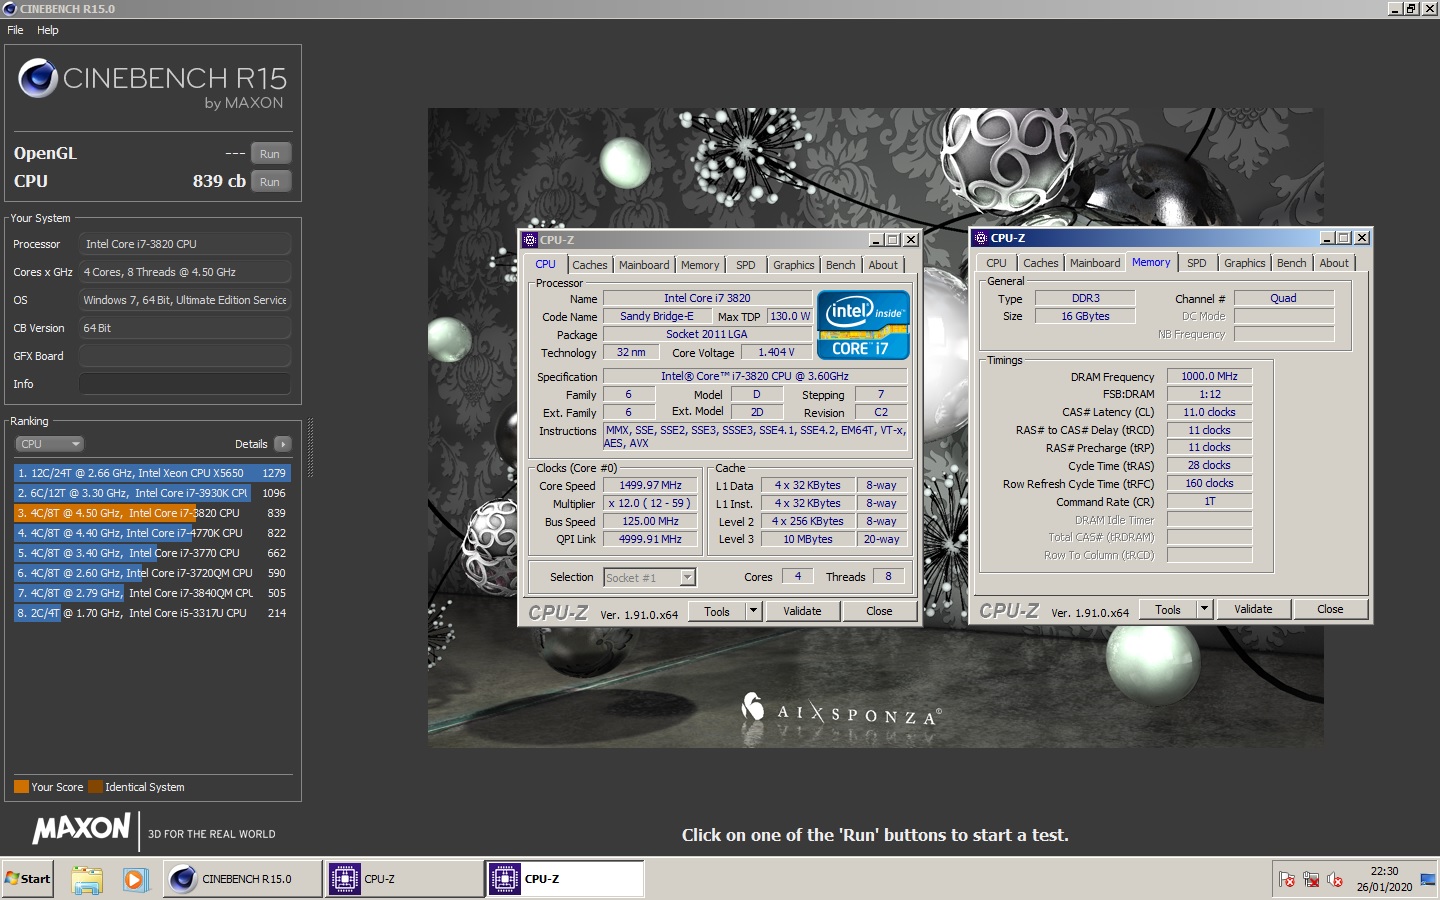The height and width of the screenshot is (900, 1440).
Task: Run the CPU benchmark
Action: (x=270, y=182)
